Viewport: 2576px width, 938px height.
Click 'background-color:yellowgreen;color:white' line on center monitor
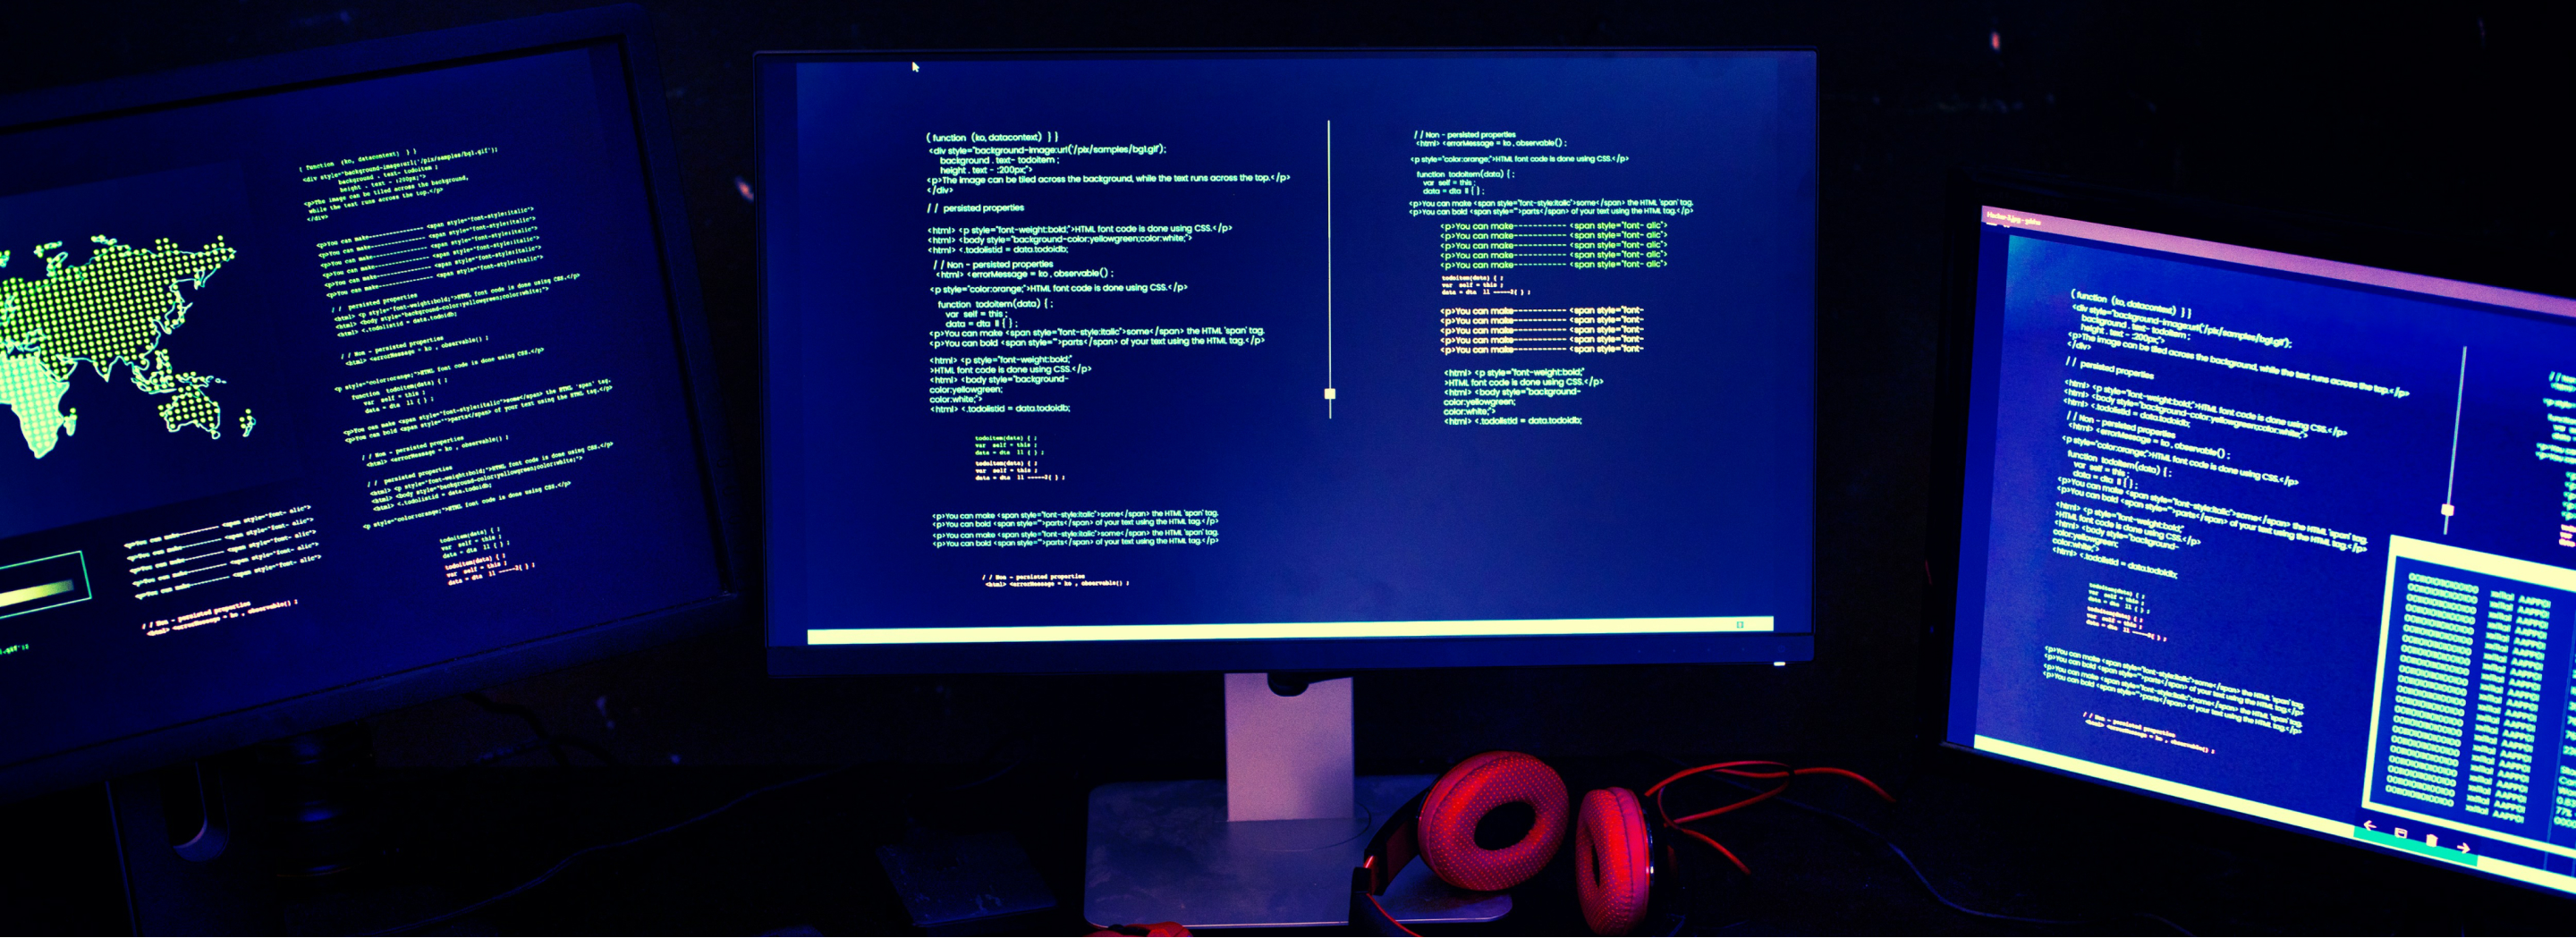(1060, 239)
